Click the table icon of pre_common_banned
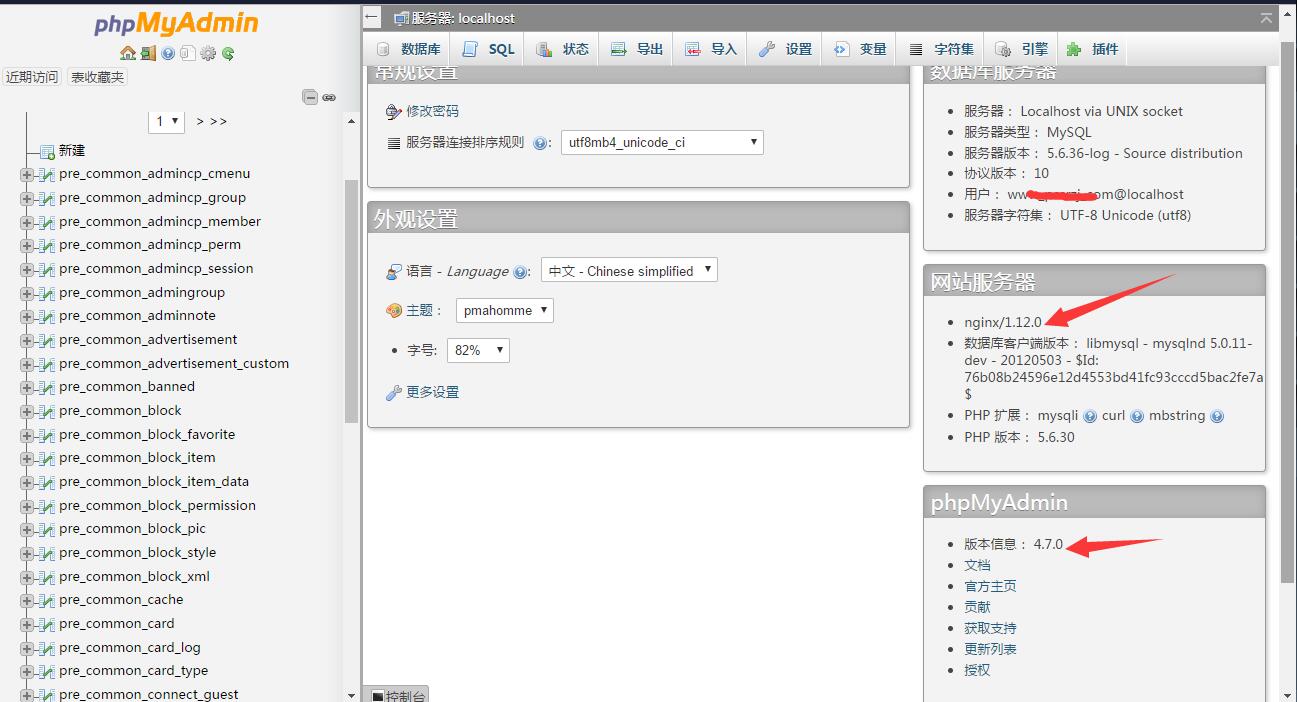1297x702 pixels. pos(46,387)
